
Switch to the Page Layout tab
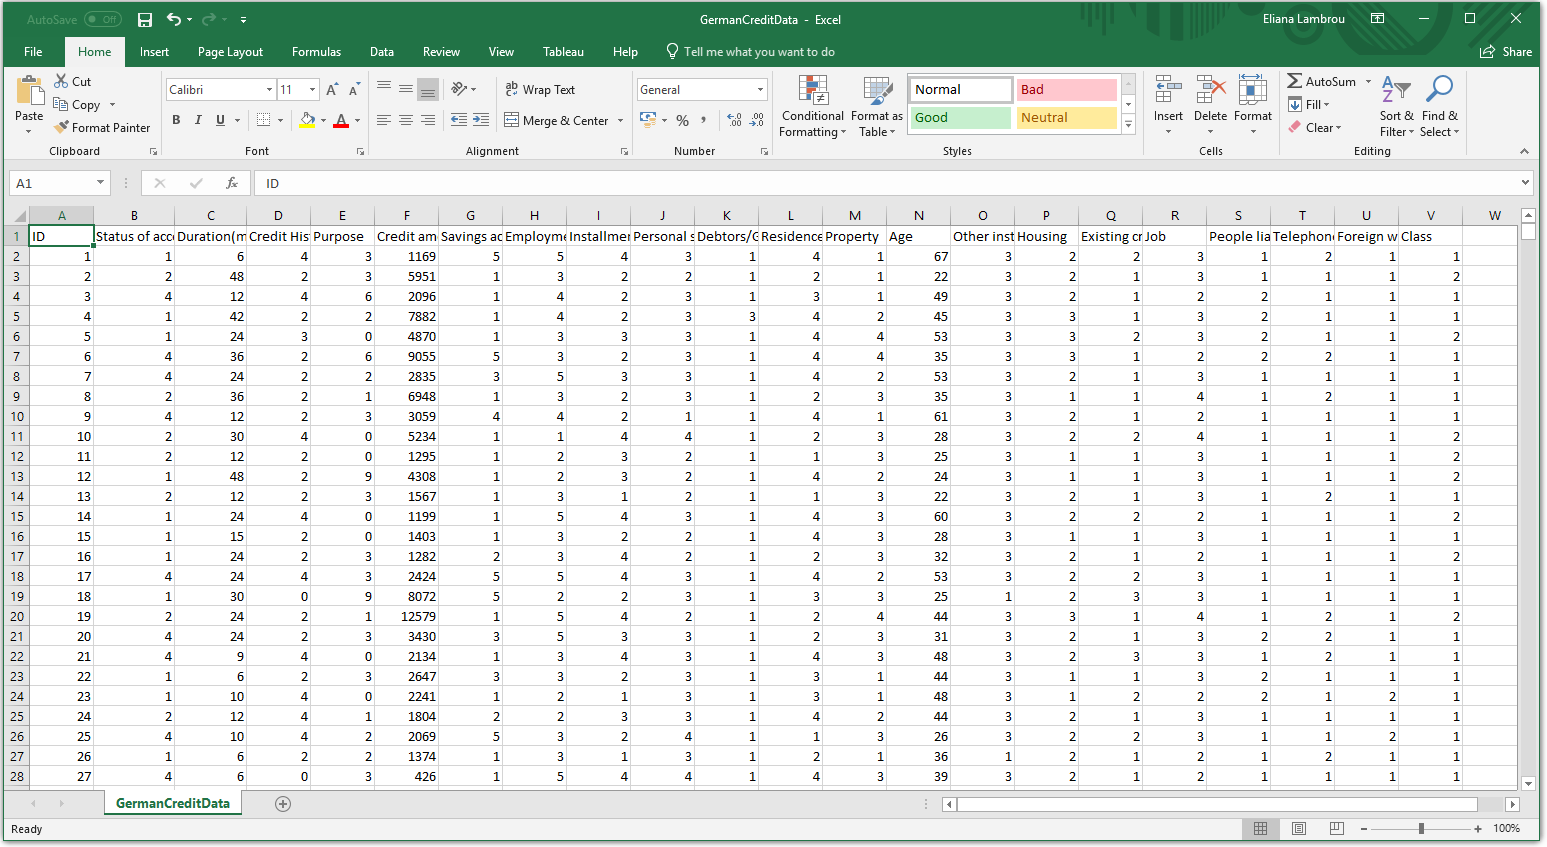click(x=230, y=52)
